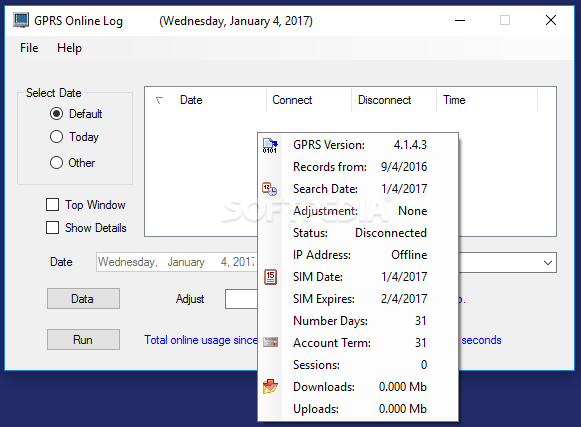Select Status Disconnected entry in popup
Image resolution: width=581 pixels, height=427 pixels.
[x=358, y=233]
